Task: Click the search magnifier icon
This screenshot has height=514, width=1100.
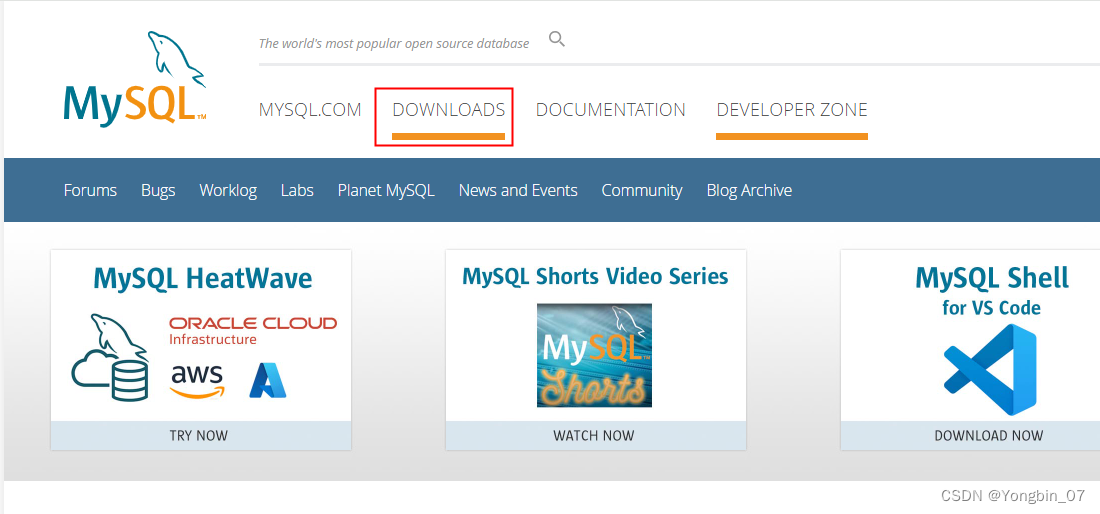Action: (556, 39)
